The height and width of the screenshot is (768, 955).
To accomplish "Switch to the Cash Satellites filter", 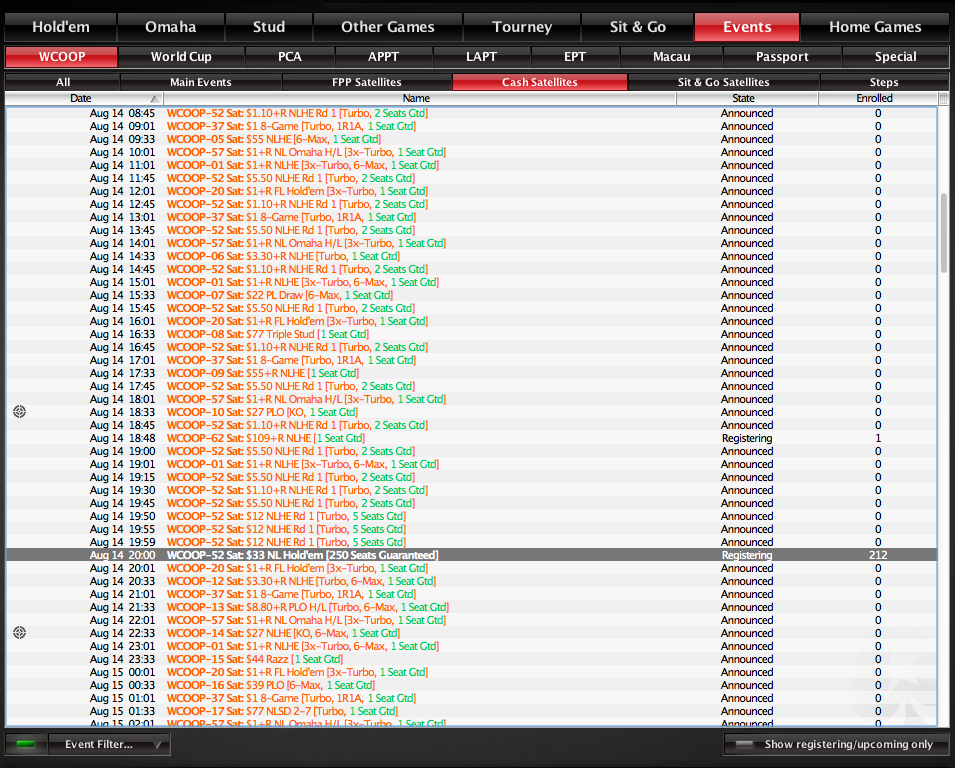I will coord(539,81).
